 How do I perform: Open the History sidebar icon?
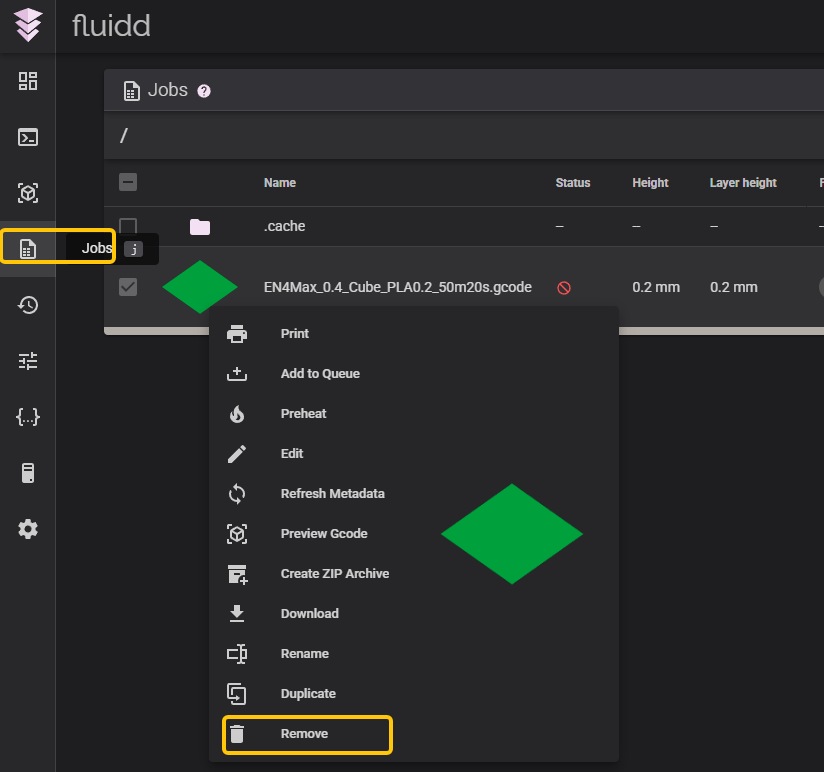[x=28, y=305]
